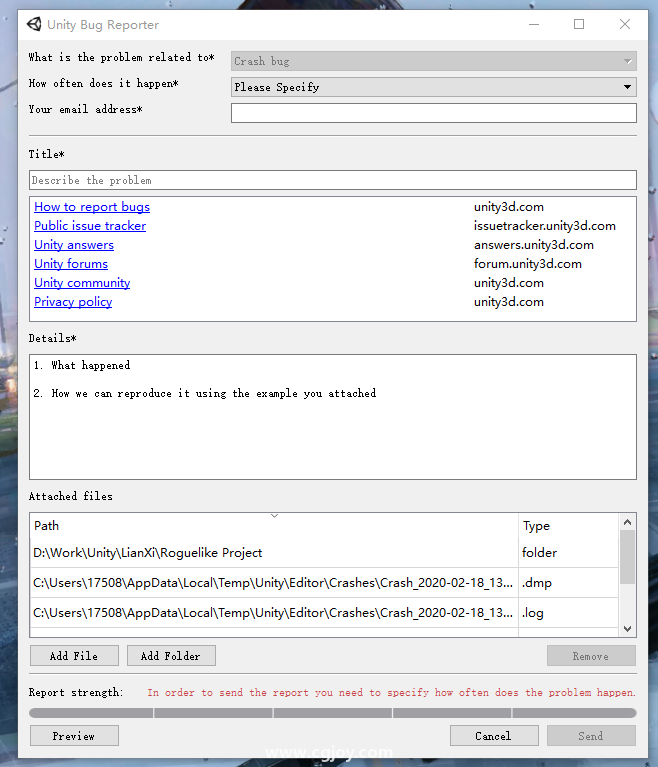This screenshot has width=658, height=767.
Task: Click the '.dmp' type cell
Action: coord(569,583)
